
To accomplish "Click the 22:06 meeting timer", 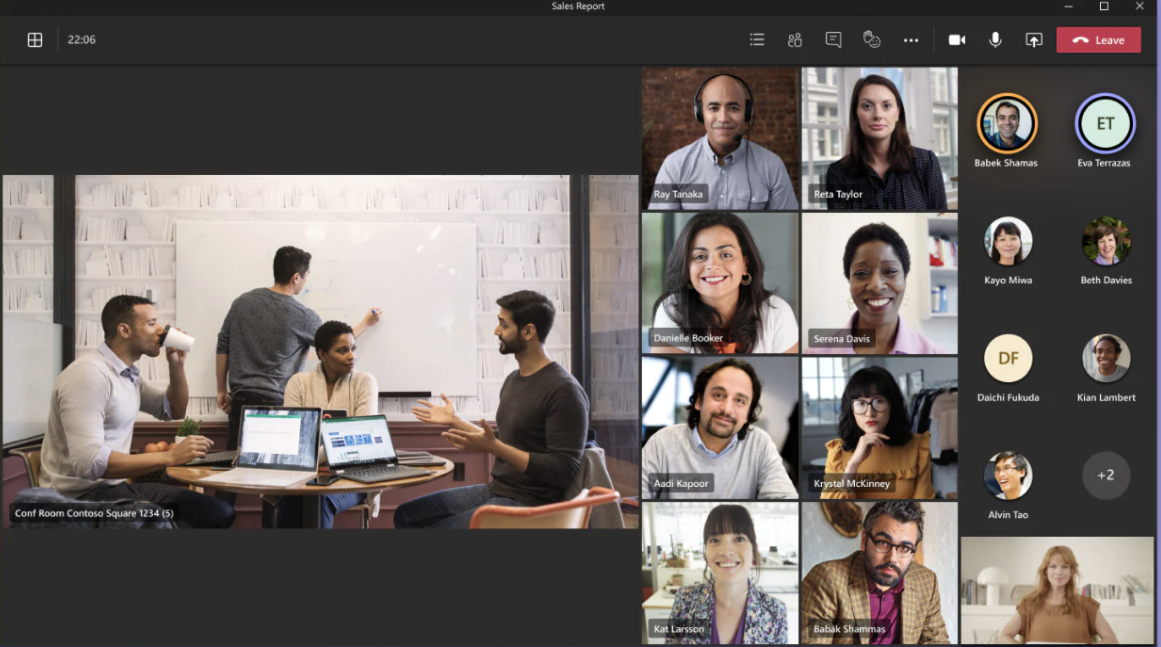I will coord(81,40).
